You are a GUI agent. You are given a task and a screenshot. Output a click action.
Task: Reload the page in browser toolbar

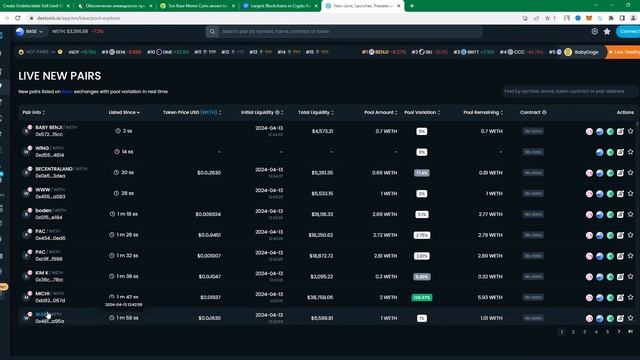(x=18, y=18)
